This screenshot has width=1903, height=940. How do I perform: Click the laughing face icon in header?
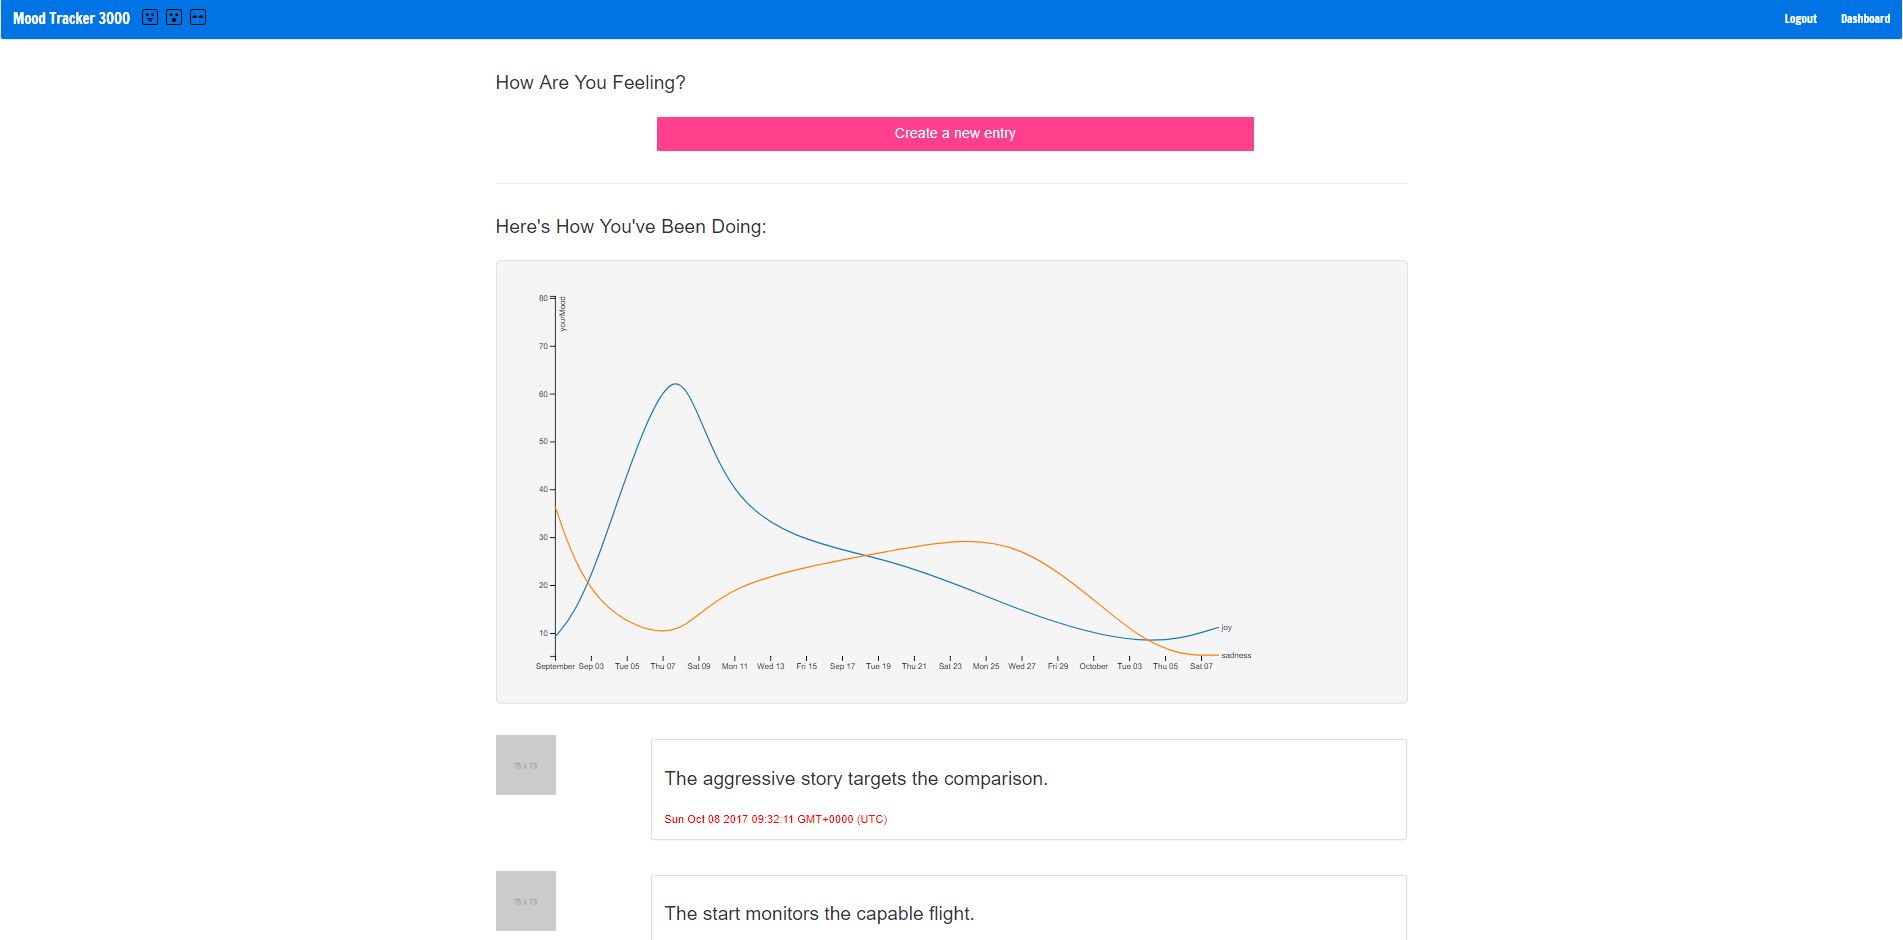150,18
